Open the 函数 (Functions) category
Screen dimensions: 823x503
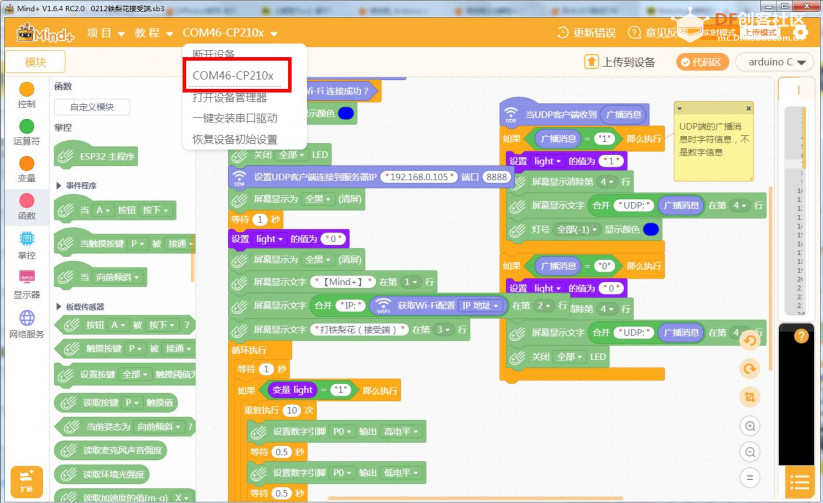click(x=26, y=206)
